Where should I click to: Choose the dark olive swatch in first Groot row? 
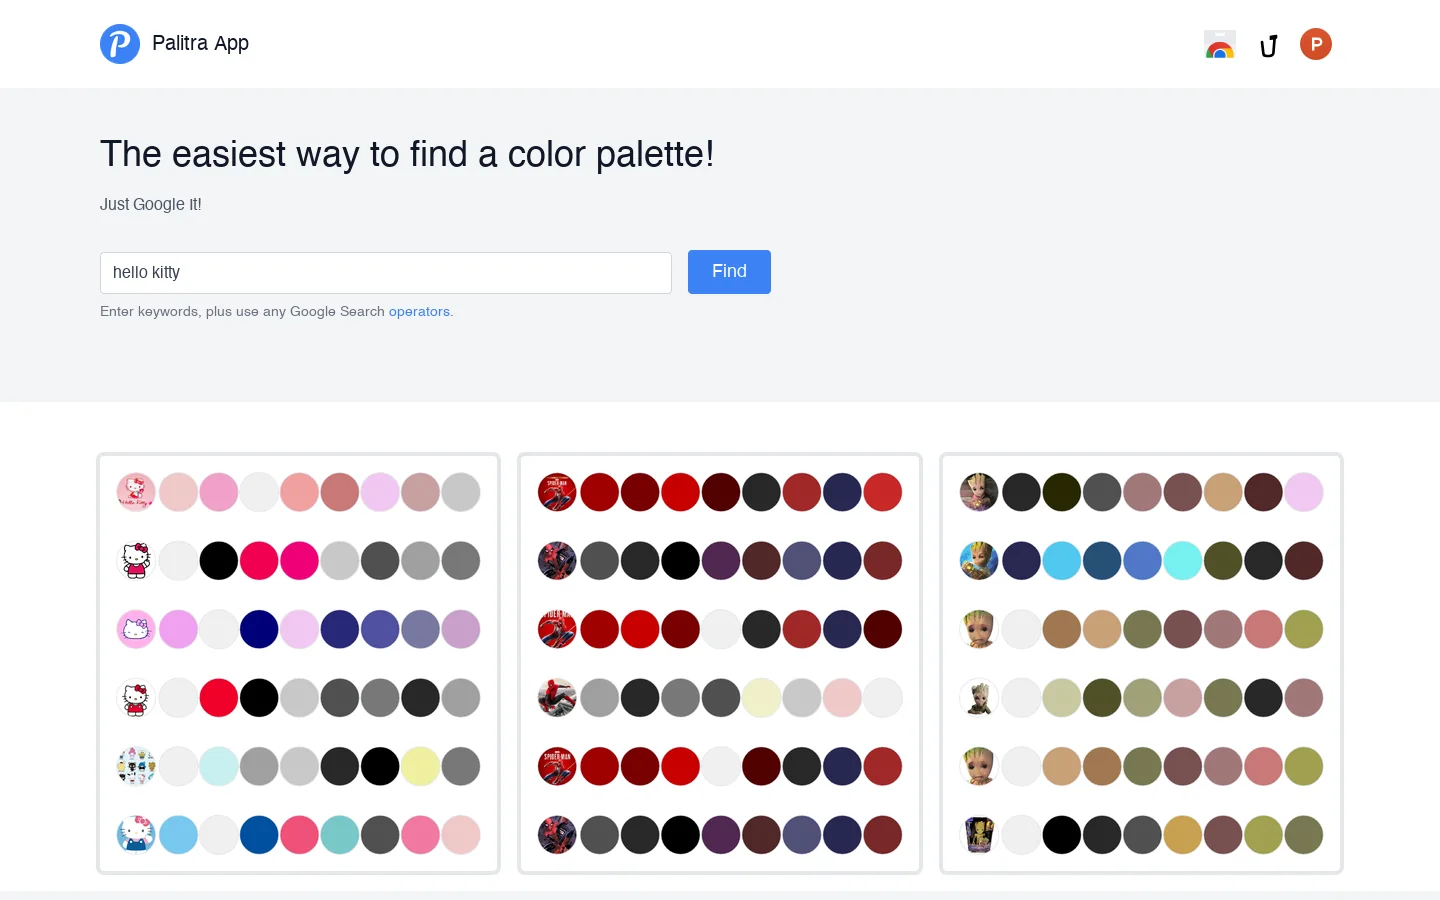click(1062, 492)
